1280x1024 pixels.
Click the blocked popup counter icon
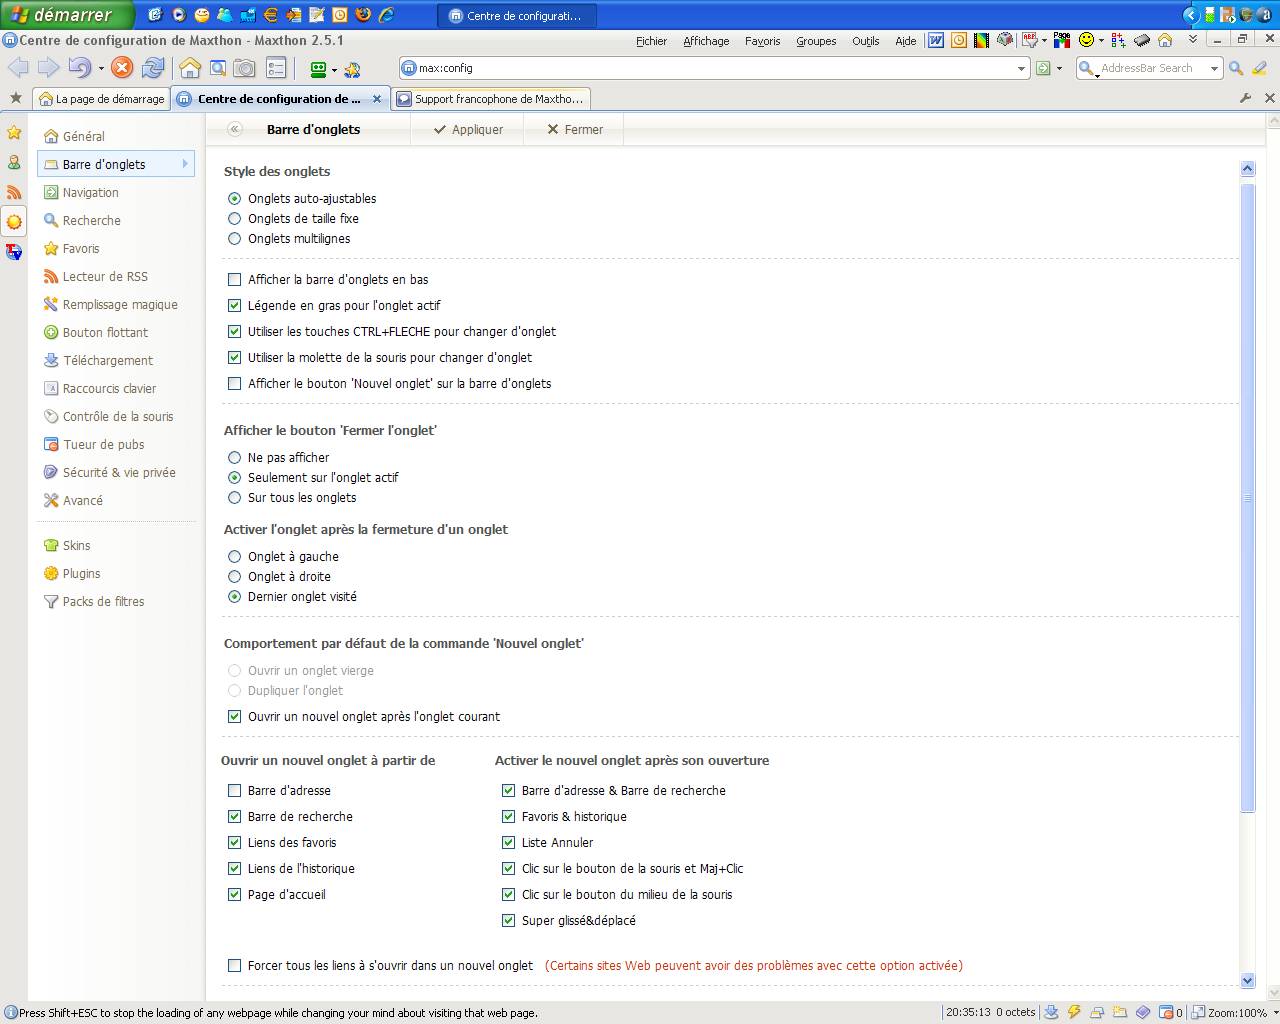point(1170,1012)
